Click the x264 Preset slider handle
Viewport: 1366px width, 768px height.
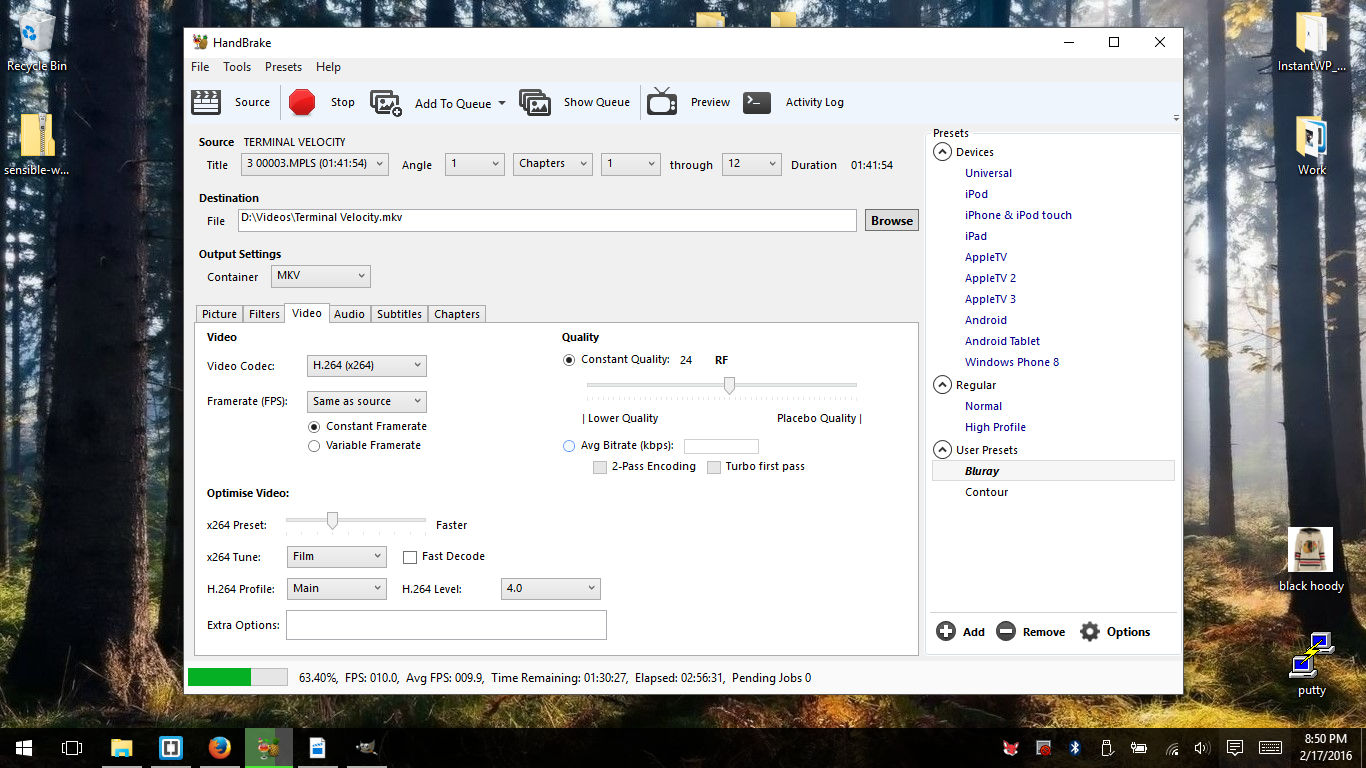(332, 521)
